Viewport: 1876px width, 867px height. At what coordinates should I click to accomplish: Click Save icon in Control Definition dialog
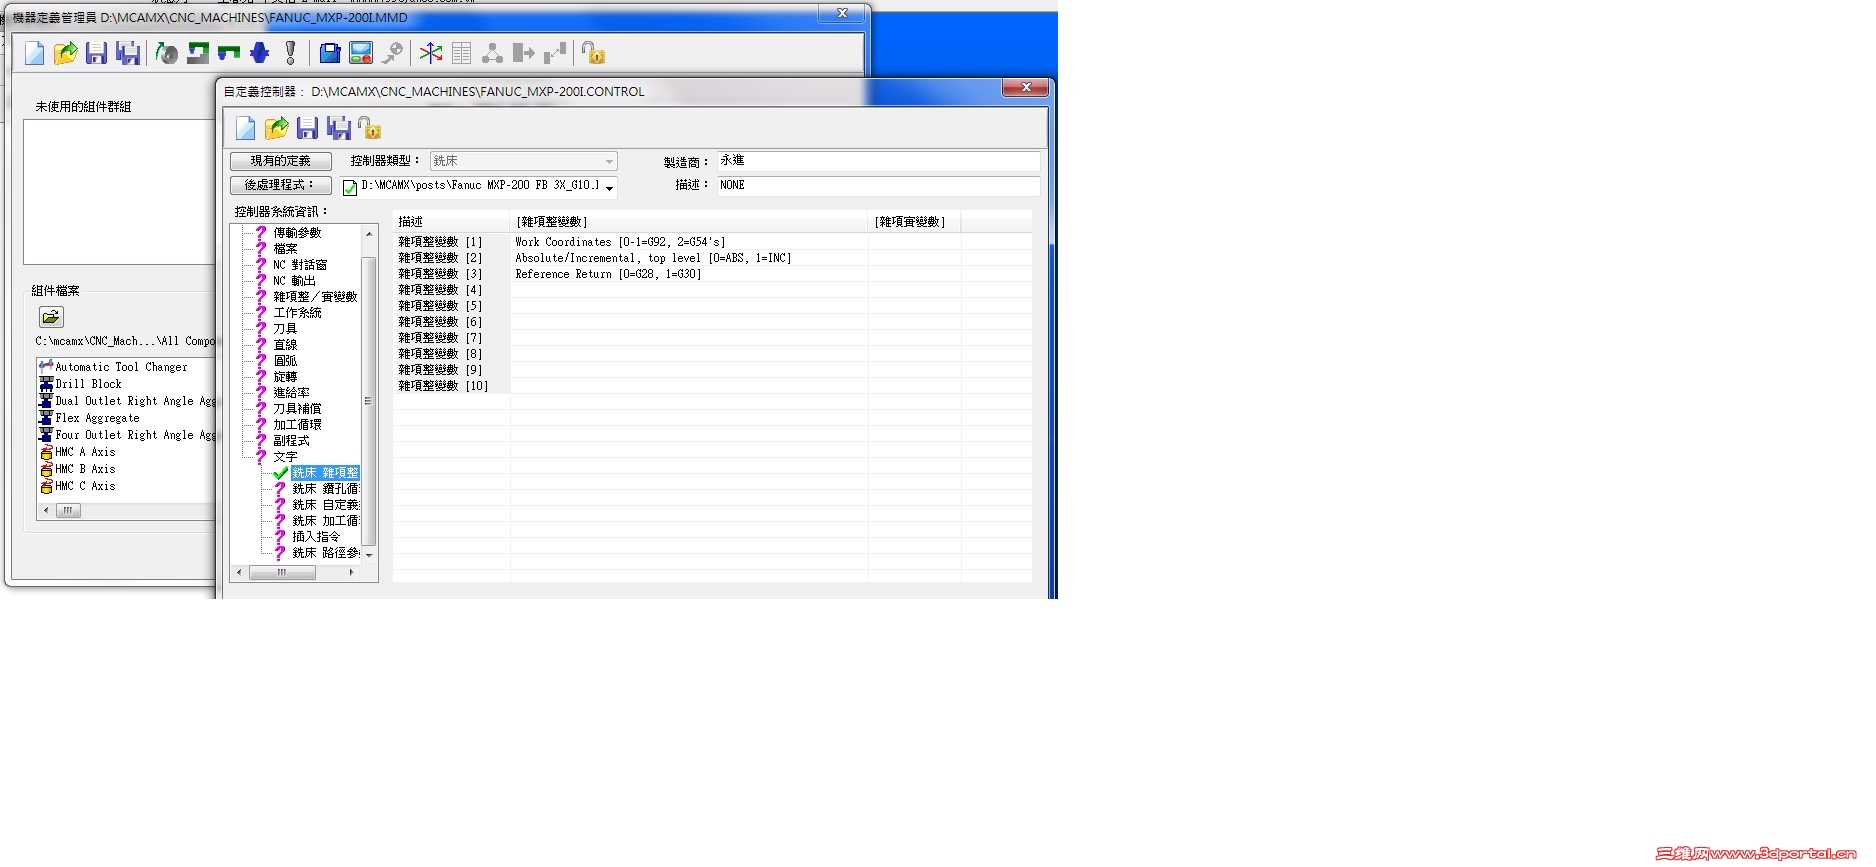(307, 128)
